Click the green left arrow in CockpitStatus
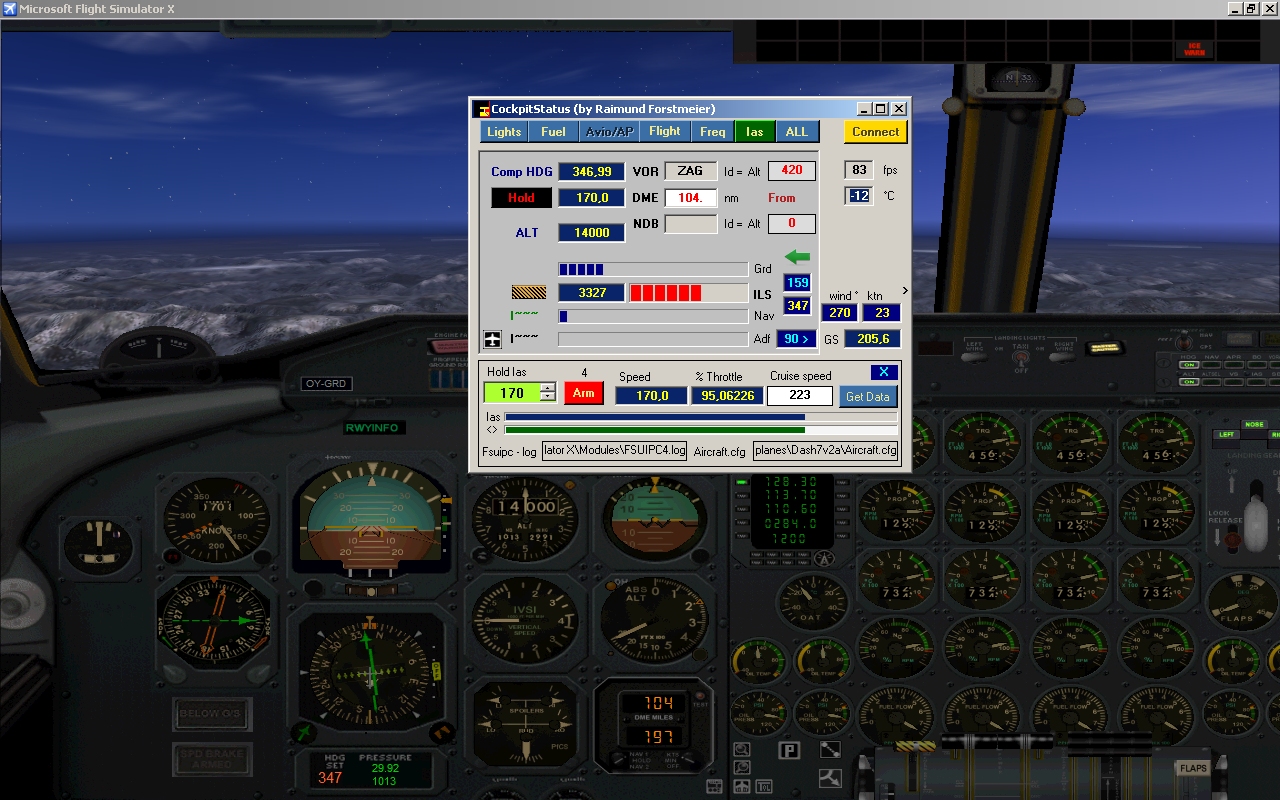 (x=797, y=257)
